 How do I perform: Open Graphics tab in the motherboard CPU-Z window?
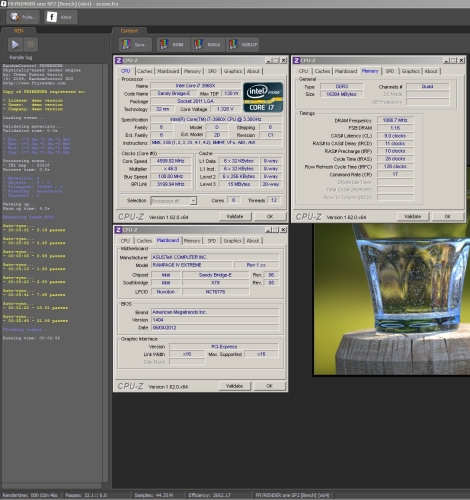(x=233, y=241)
